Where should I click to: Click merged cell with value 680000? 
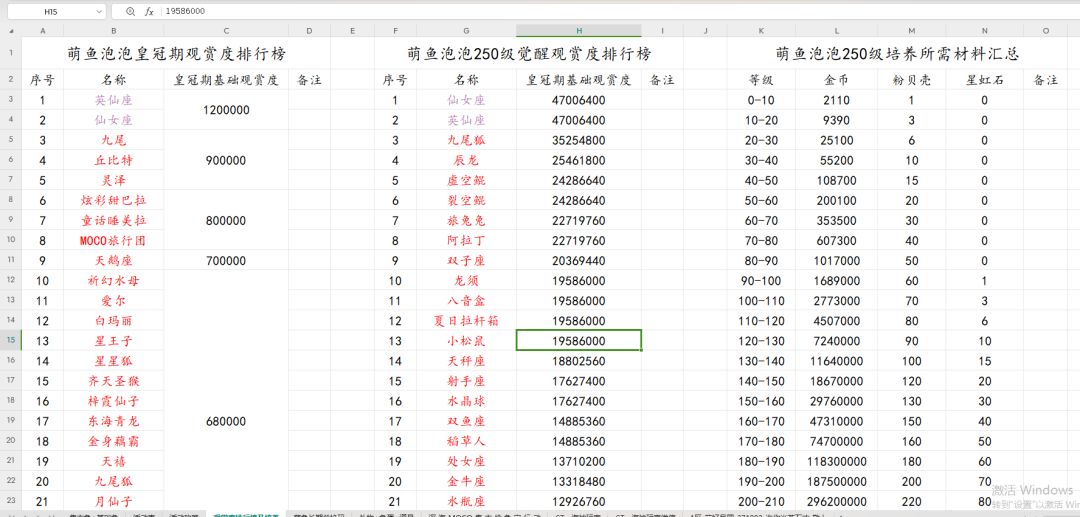(x=227, y=421)
